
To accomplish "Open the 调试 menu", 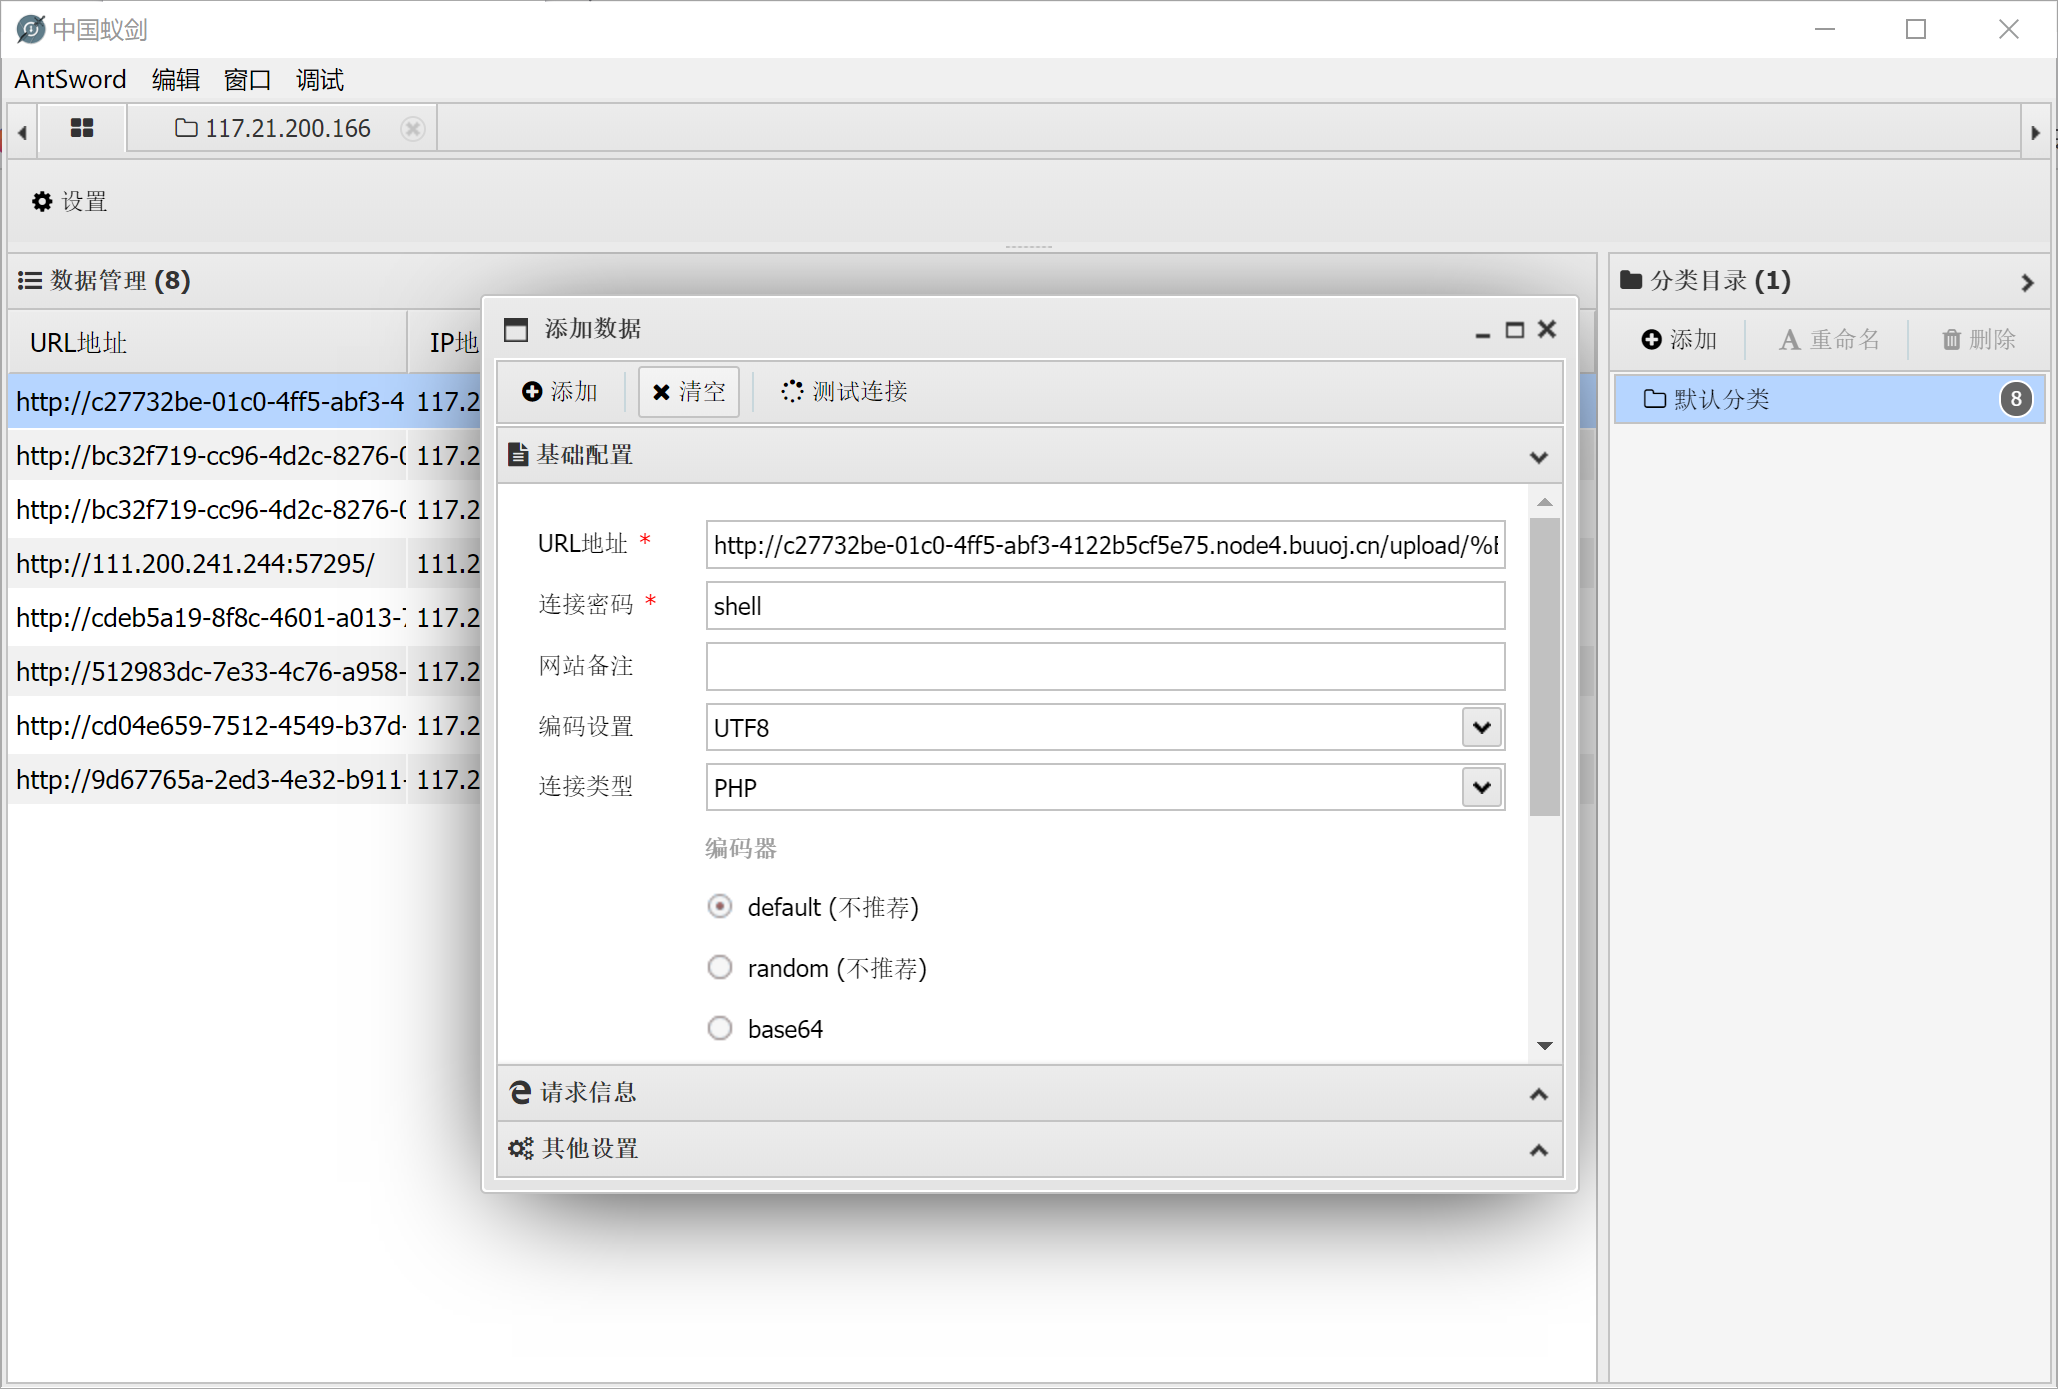I will [320, 80].
